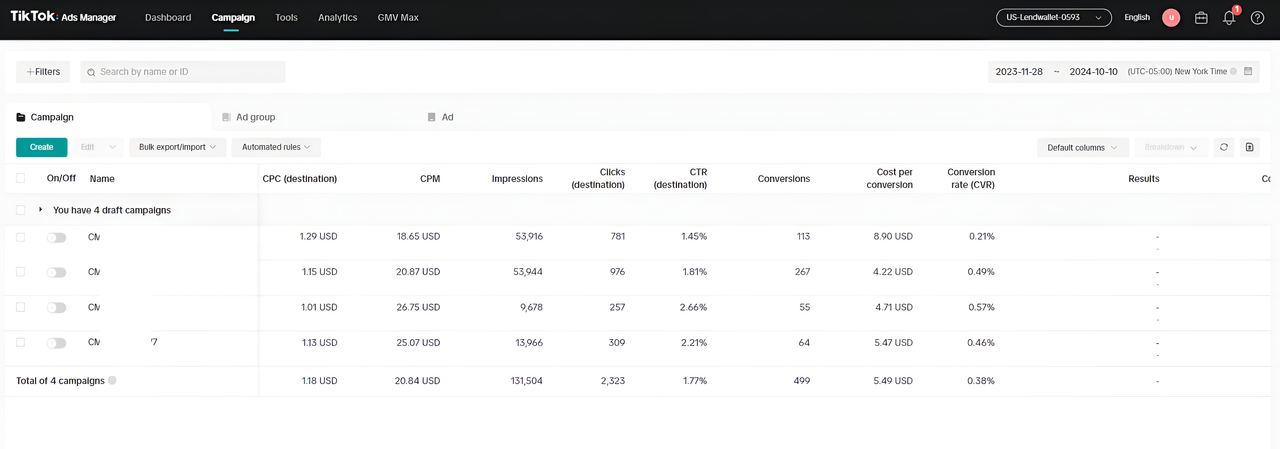Sort by CPC (destination) column header

pos(300,179)
